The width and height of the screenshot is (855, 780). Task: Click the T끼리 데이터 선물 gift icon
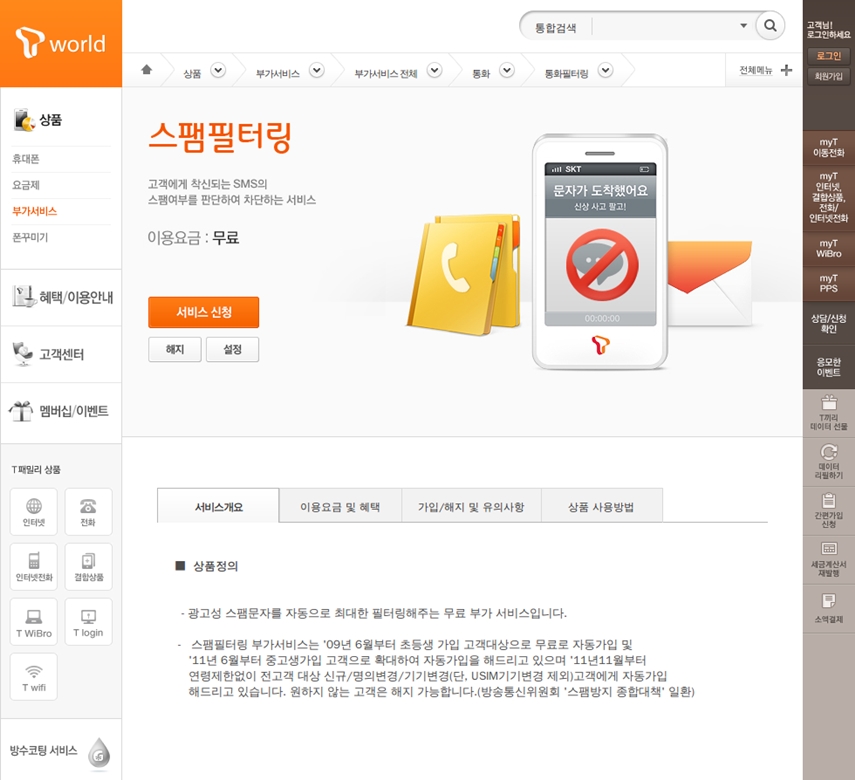pos(828,413)
